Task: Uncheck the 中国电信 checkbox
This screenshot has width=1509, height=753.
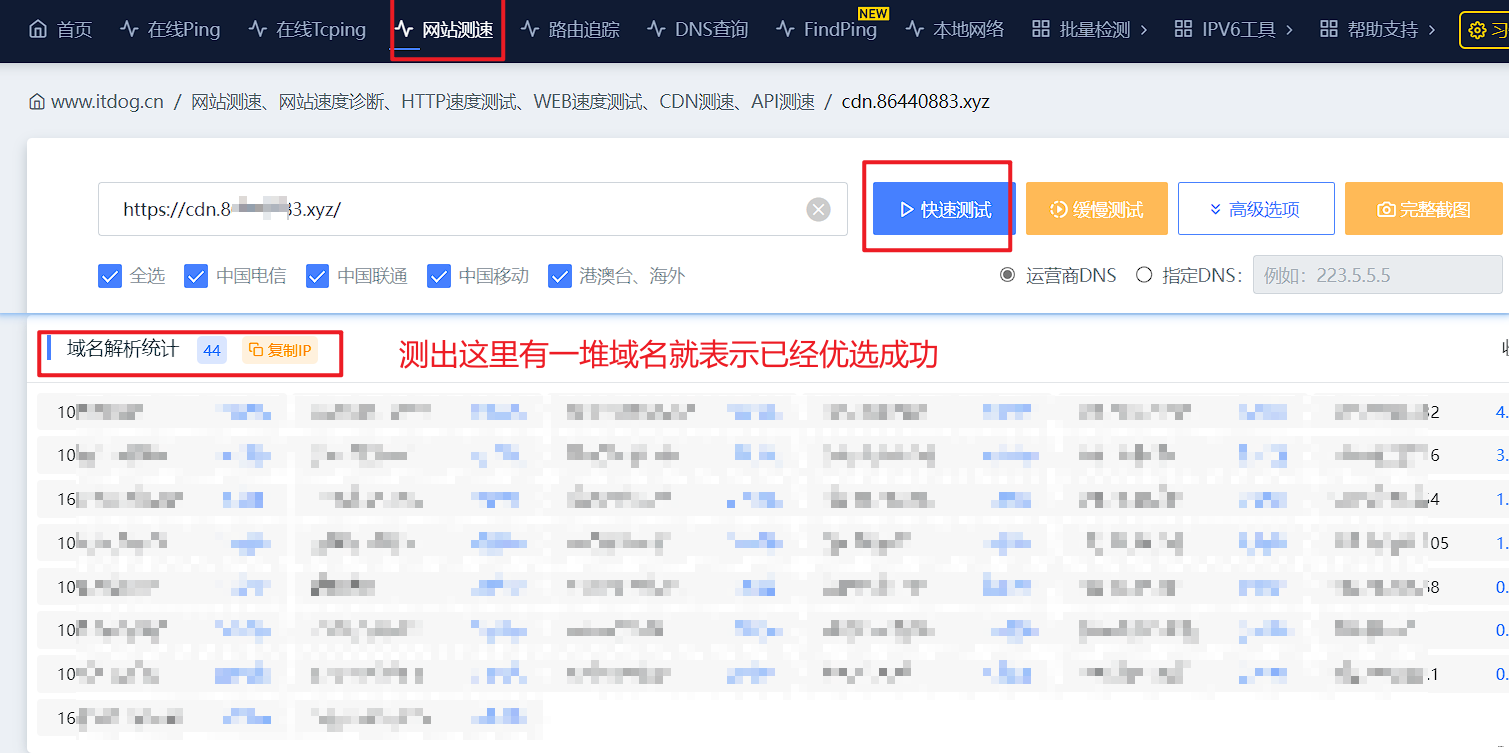Action: pyautogui.click(x=196, y=276)
